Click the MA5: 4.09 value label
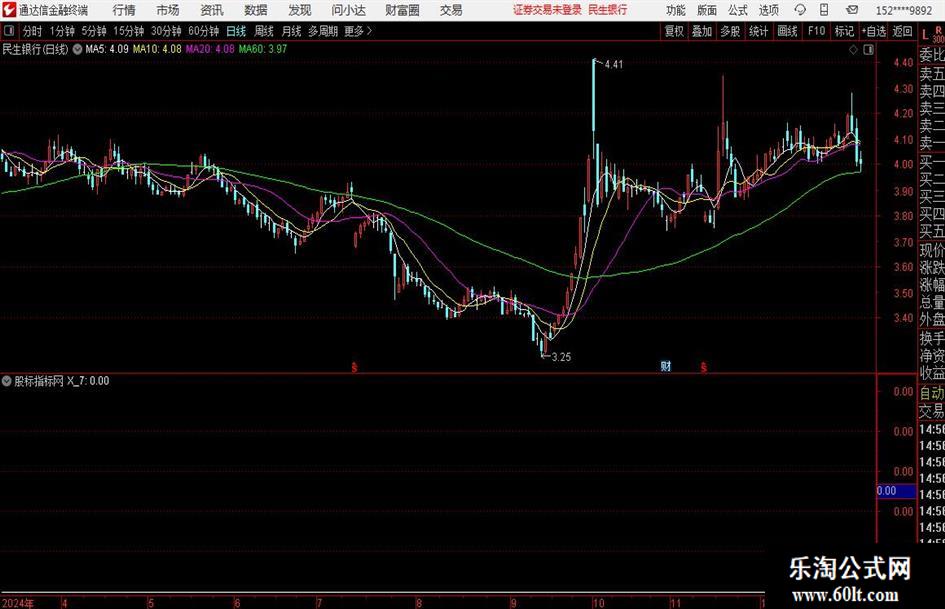Viewport: 945px width, 609px height. click(x=107, y=49)
